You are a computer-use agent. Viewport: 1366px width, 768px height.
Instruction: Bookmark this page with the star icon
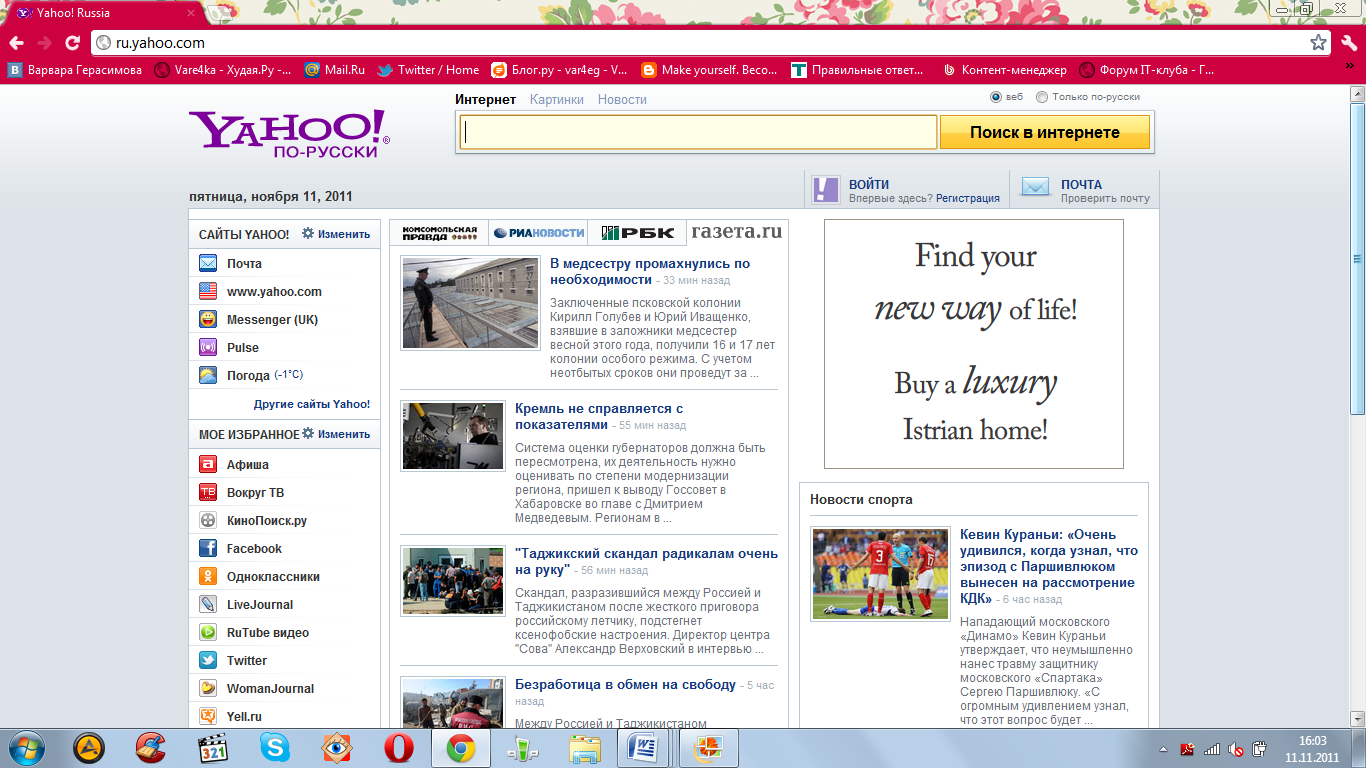(x=1319, y=43)
